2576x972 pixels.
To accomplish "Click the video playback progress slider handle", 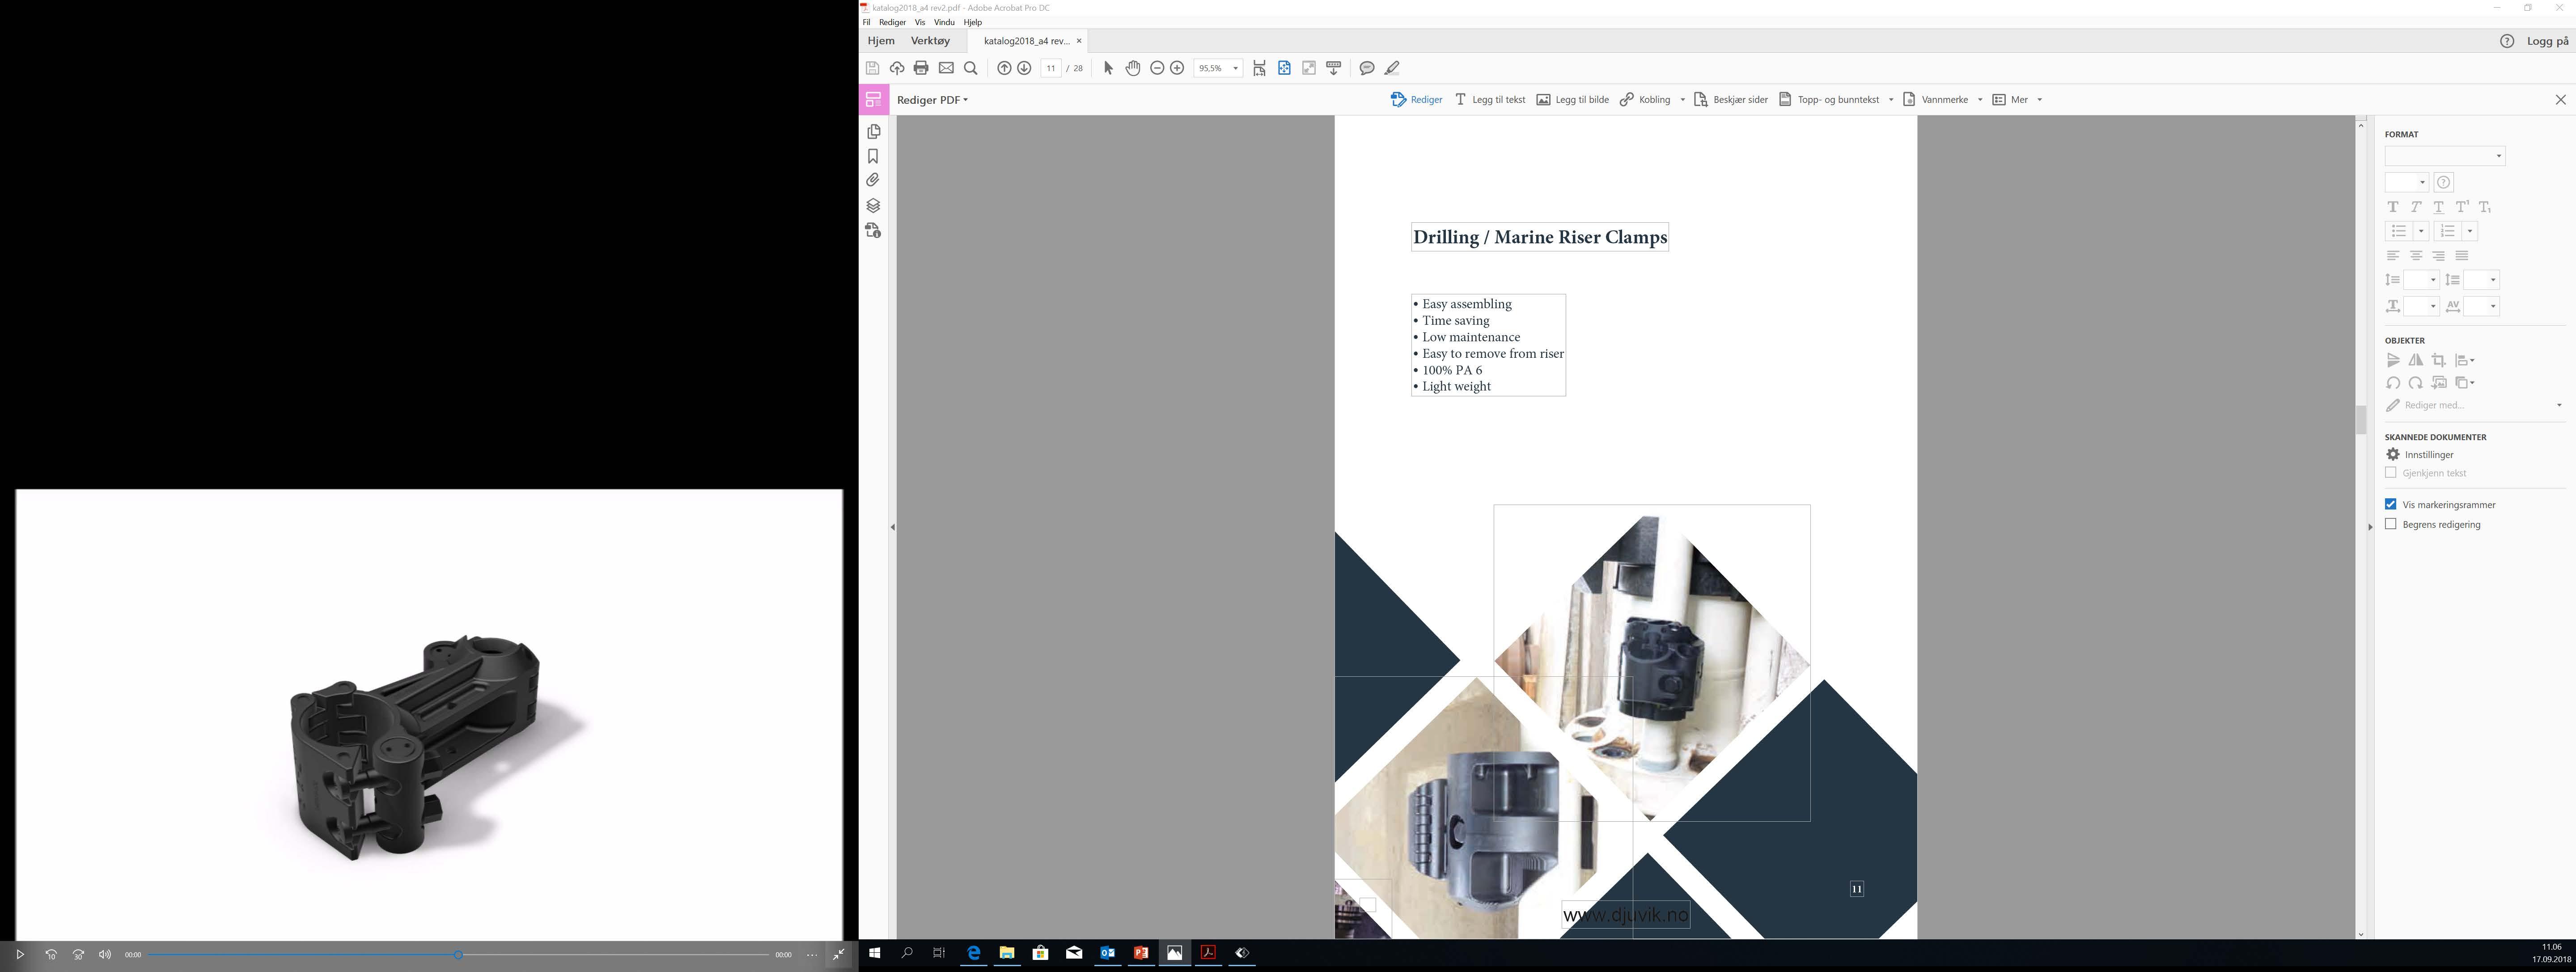I will 458,955.
